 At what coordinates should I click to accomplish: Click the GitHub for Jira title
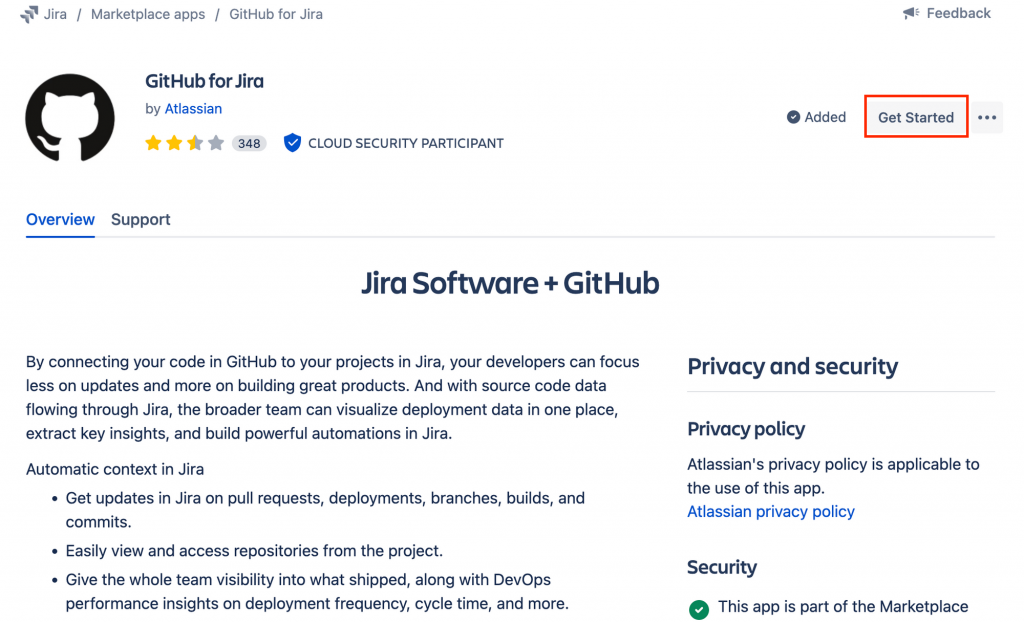[x=204, y=81]
